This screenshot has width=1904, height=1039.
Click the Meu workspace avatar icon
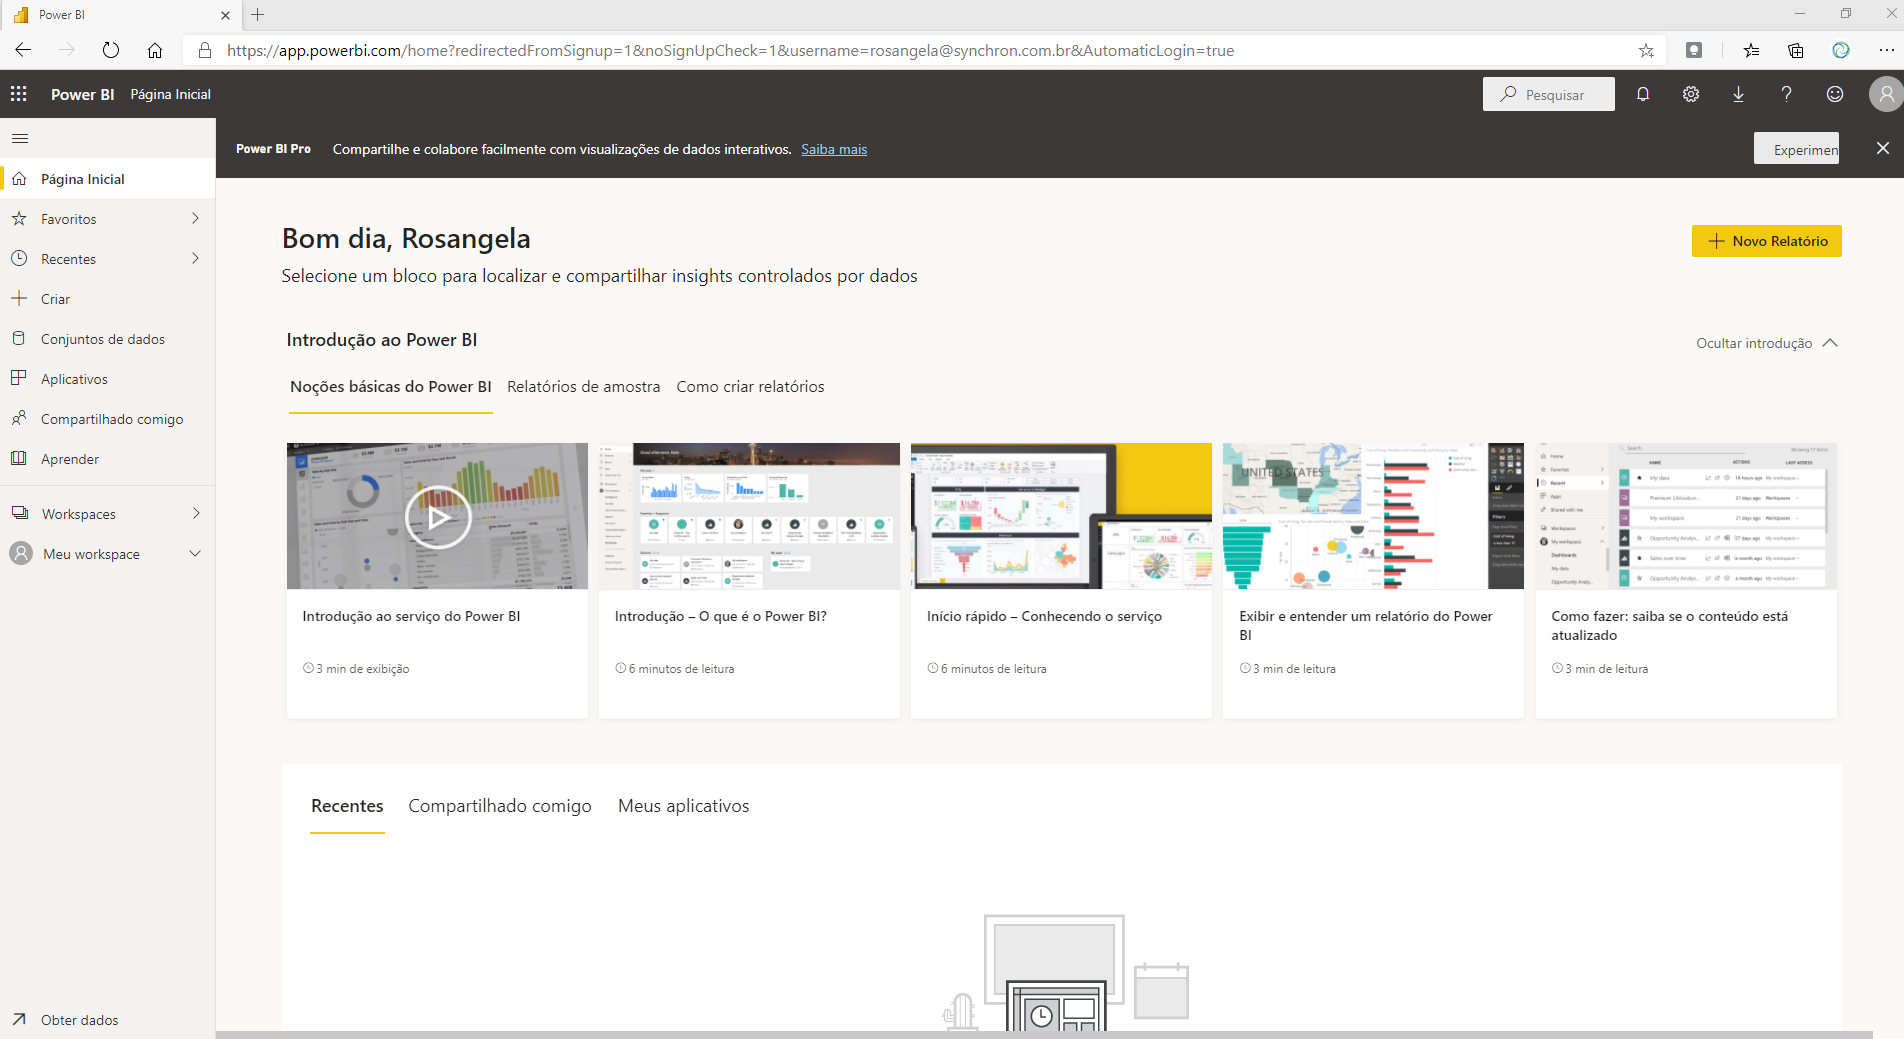[x=21, y=553]
